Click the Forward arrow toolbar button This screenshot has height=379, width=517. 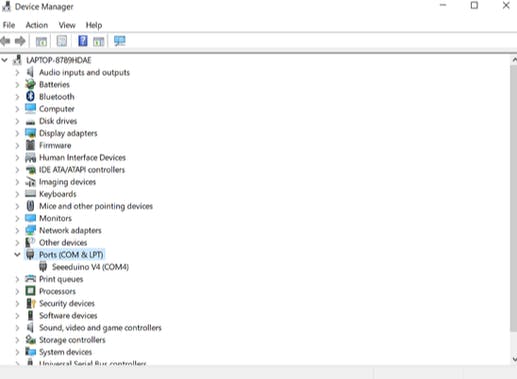pos(20,41)
